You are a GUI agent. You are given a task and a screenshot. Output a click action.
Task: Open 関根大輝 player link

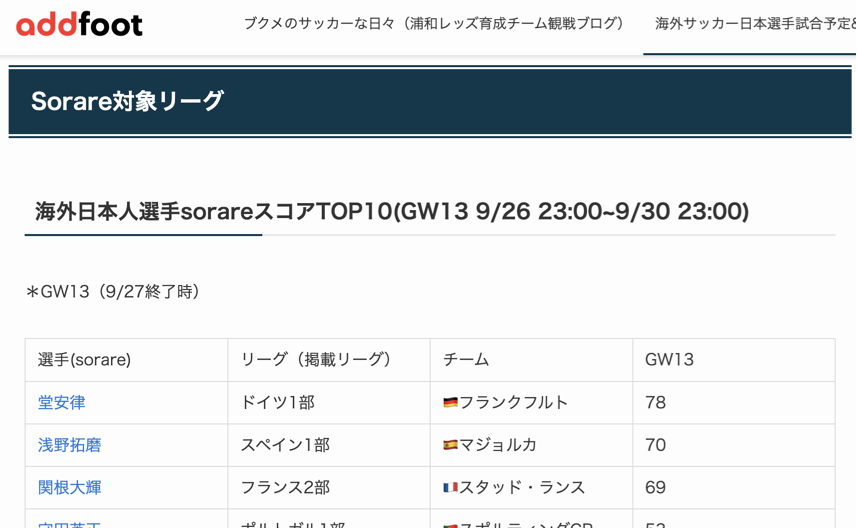(70, 488)
